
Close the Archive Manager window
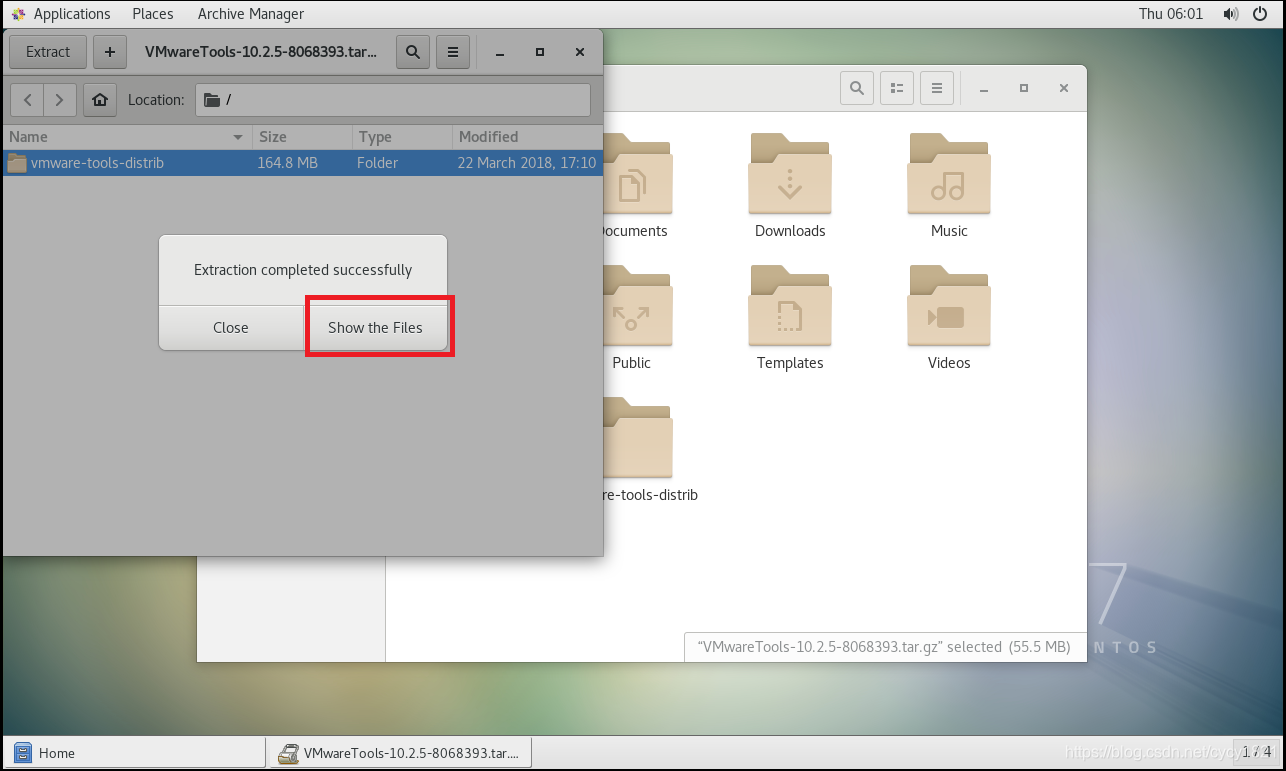click(580, 52)
